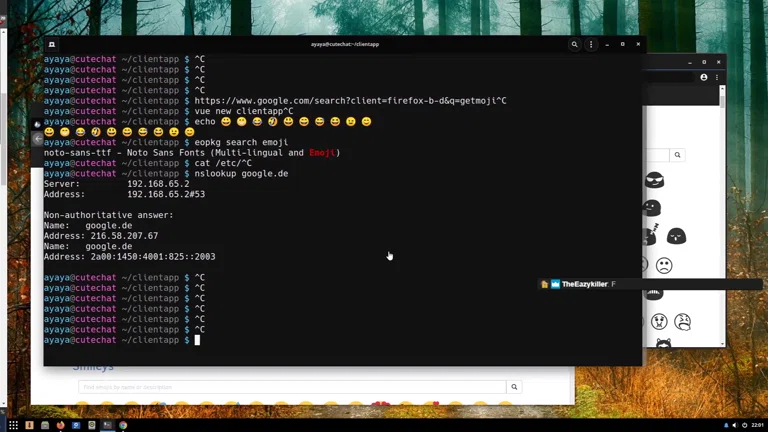The image size is (768, 432).
Task: Open the green-logo app in taskbar
Action: click(92, 425)
